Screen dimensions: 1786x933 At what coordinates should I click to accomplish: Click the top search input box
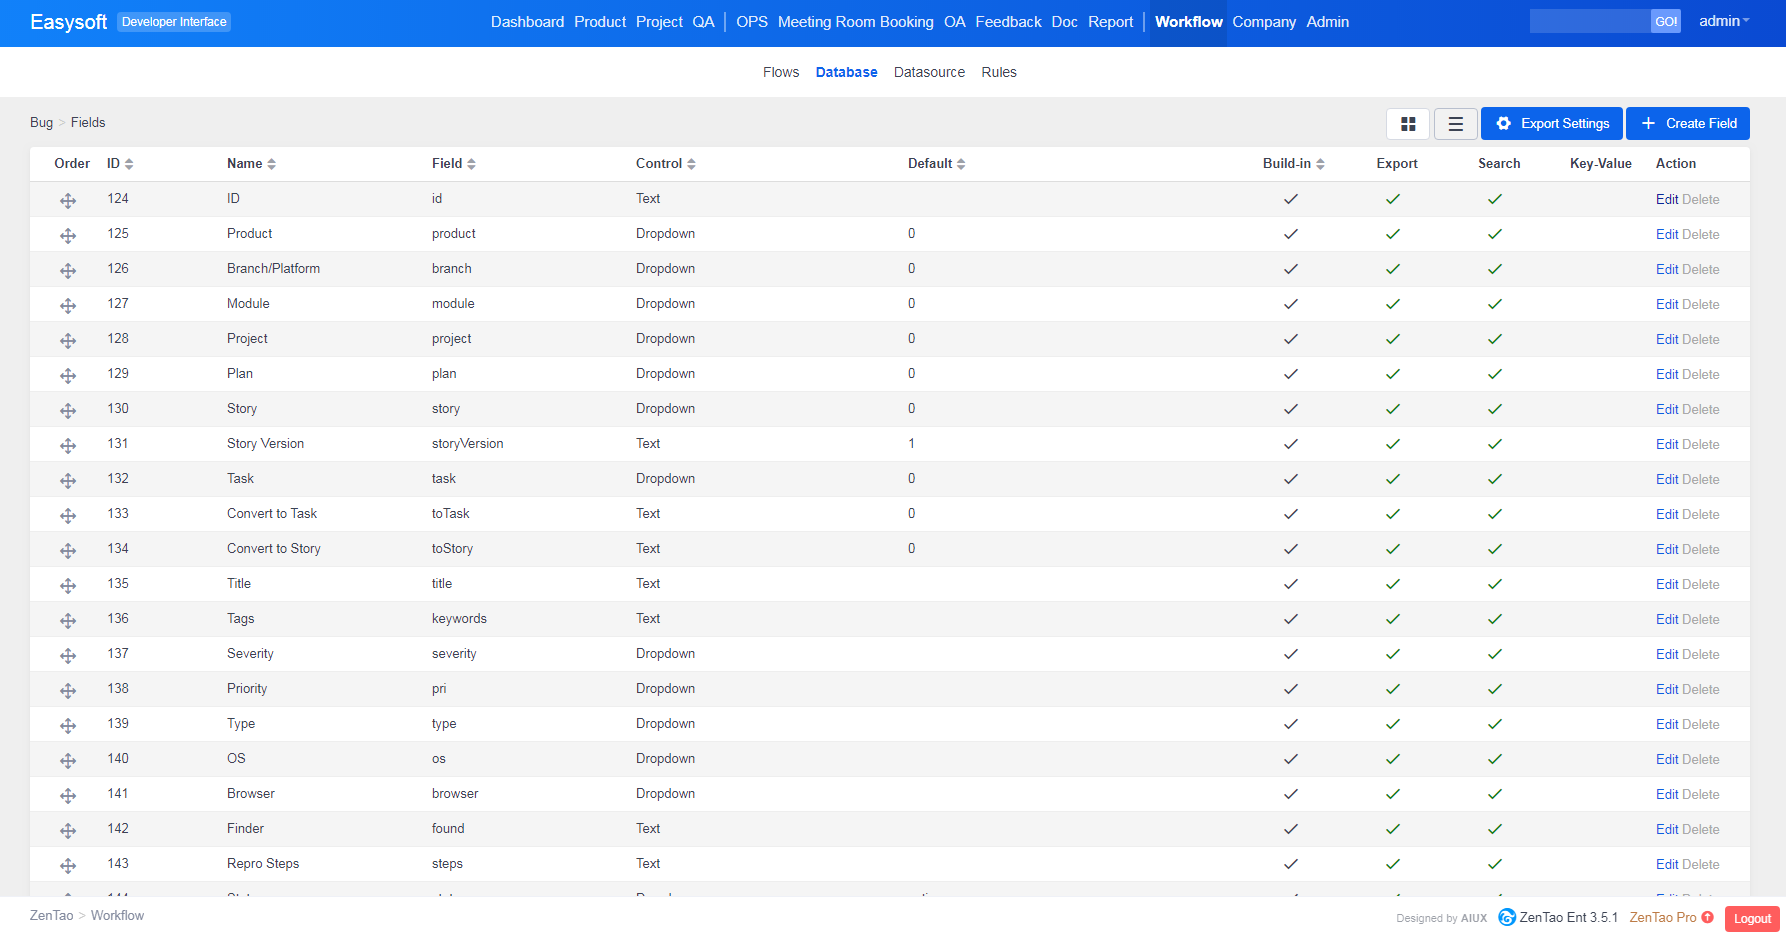coord(1589,21)
